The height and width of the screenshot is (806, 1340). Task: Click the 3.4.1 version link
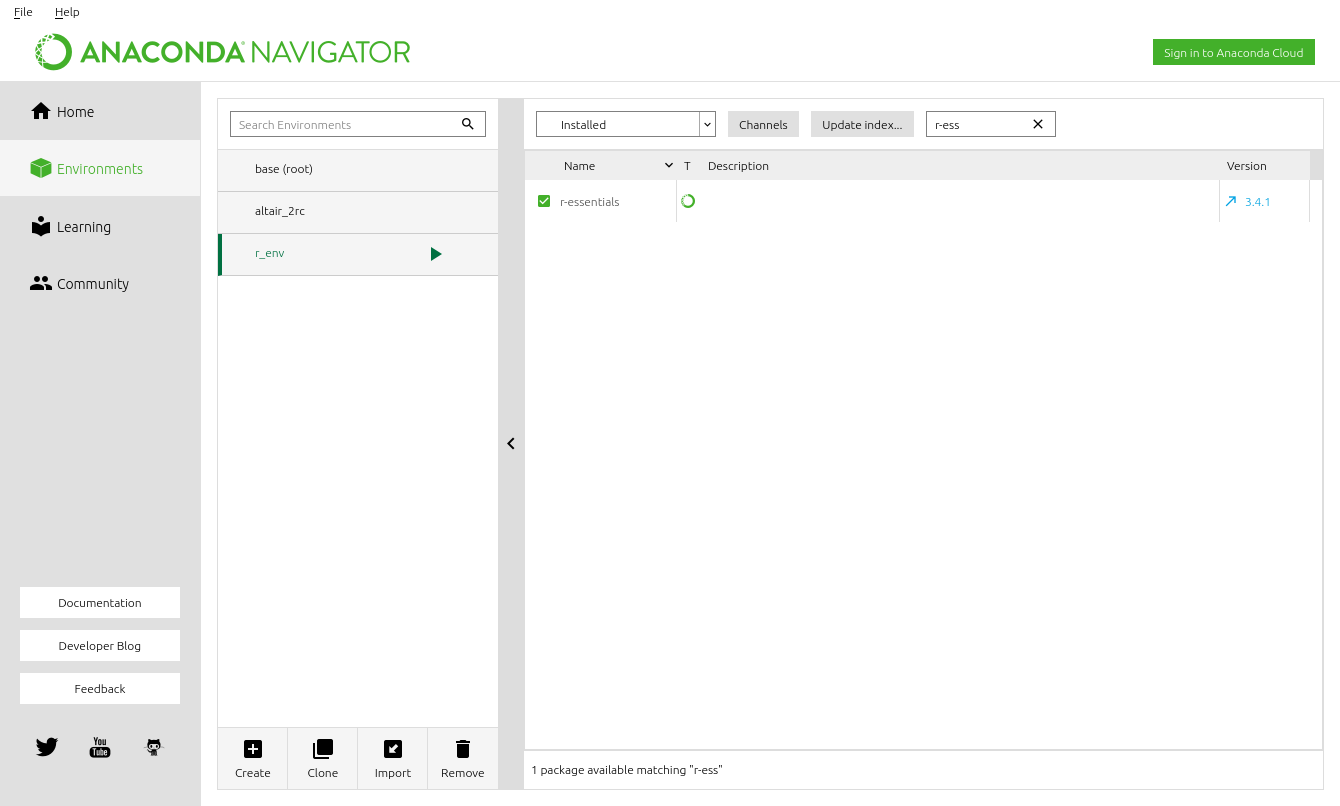click(x=1258, y=202)
